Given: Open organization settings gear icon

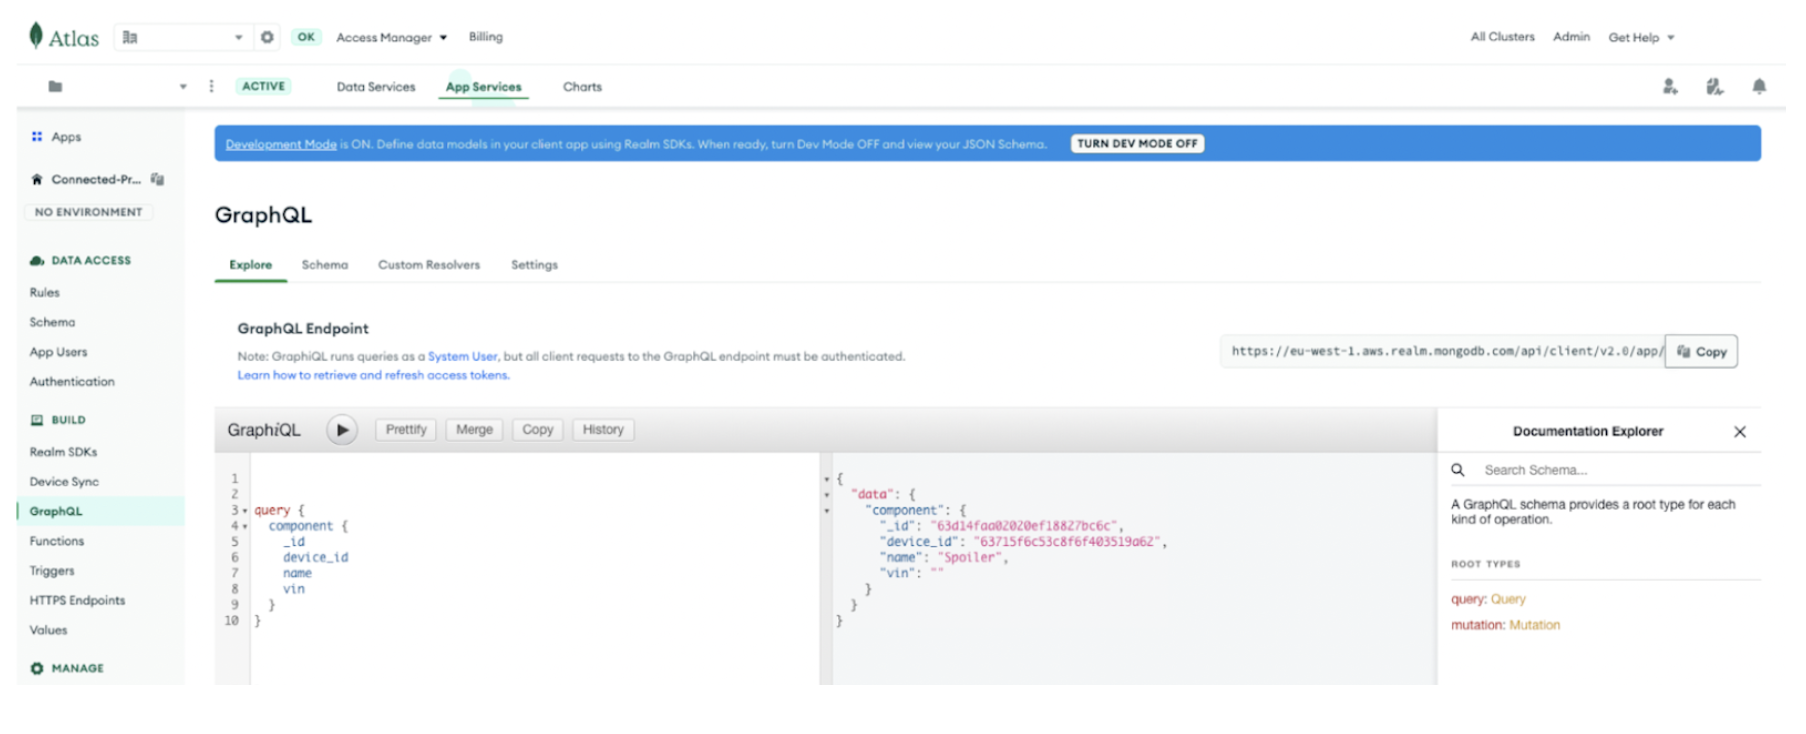Looking at the screenshot, I should pos(267,37).
